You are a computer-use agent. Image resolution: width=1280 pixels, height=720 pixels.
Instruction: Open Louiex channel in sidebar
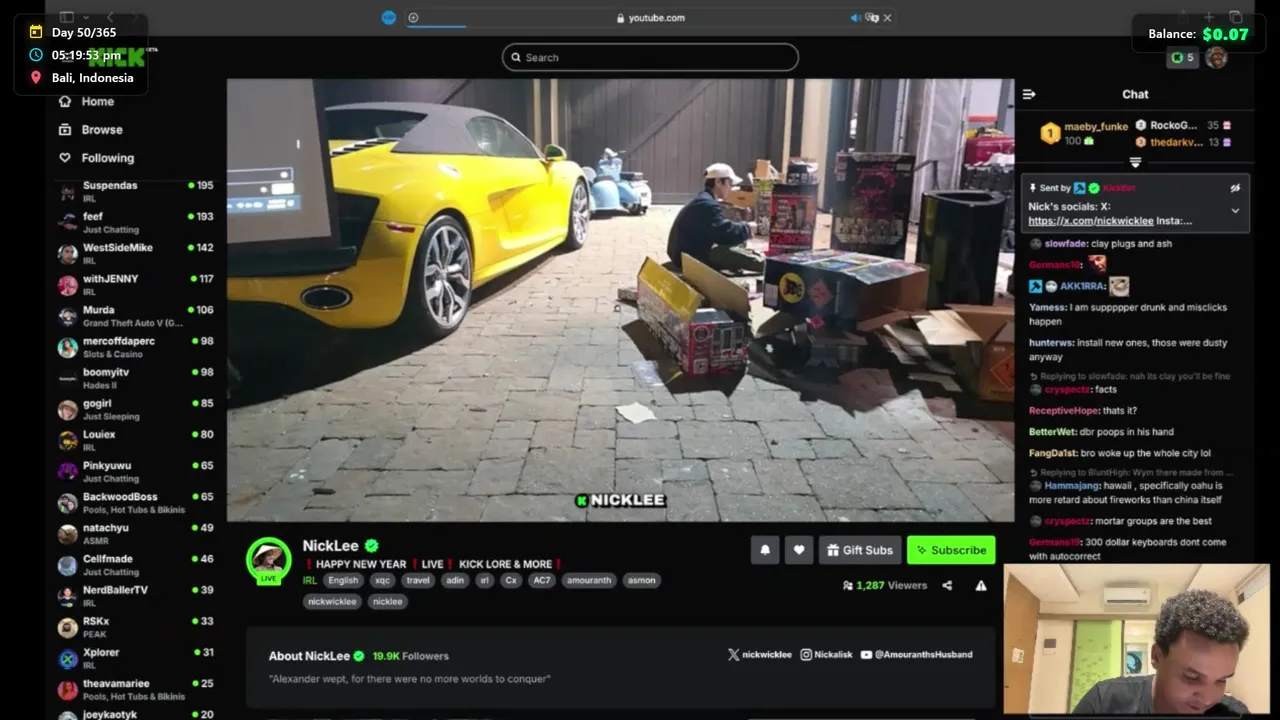[x=135, y=440]
